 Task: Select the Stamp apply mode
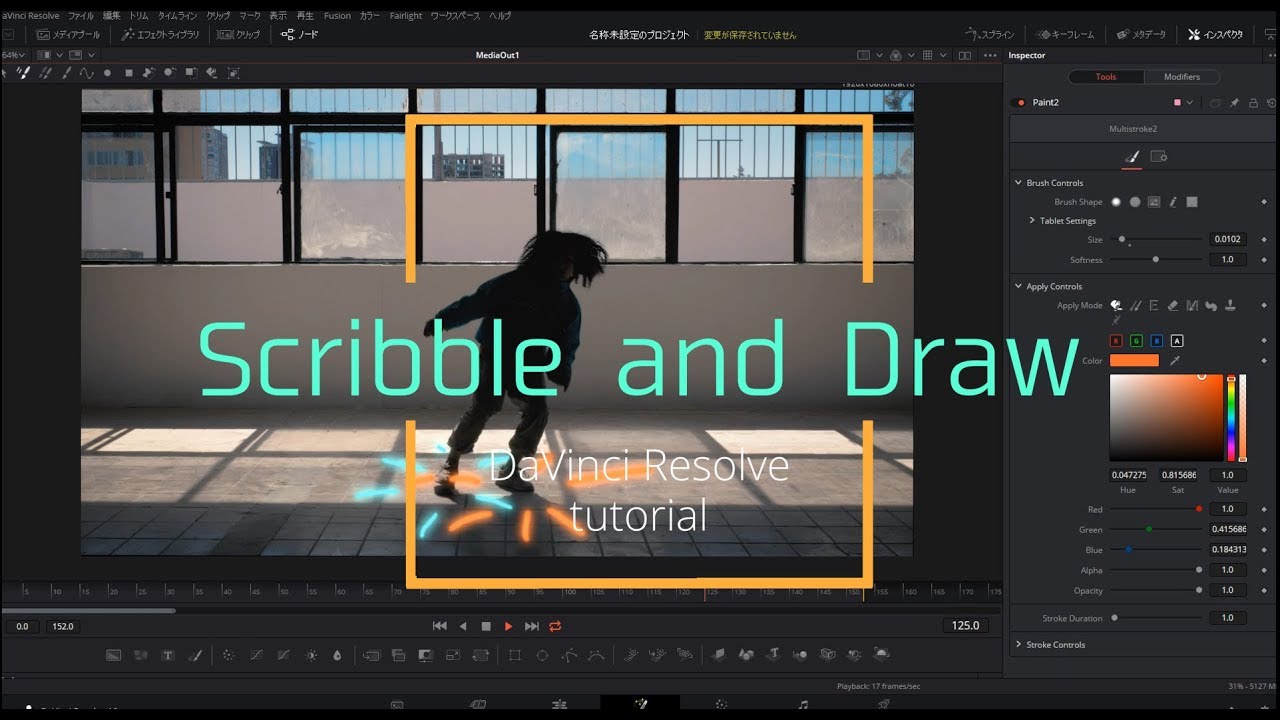(1230, 305)
